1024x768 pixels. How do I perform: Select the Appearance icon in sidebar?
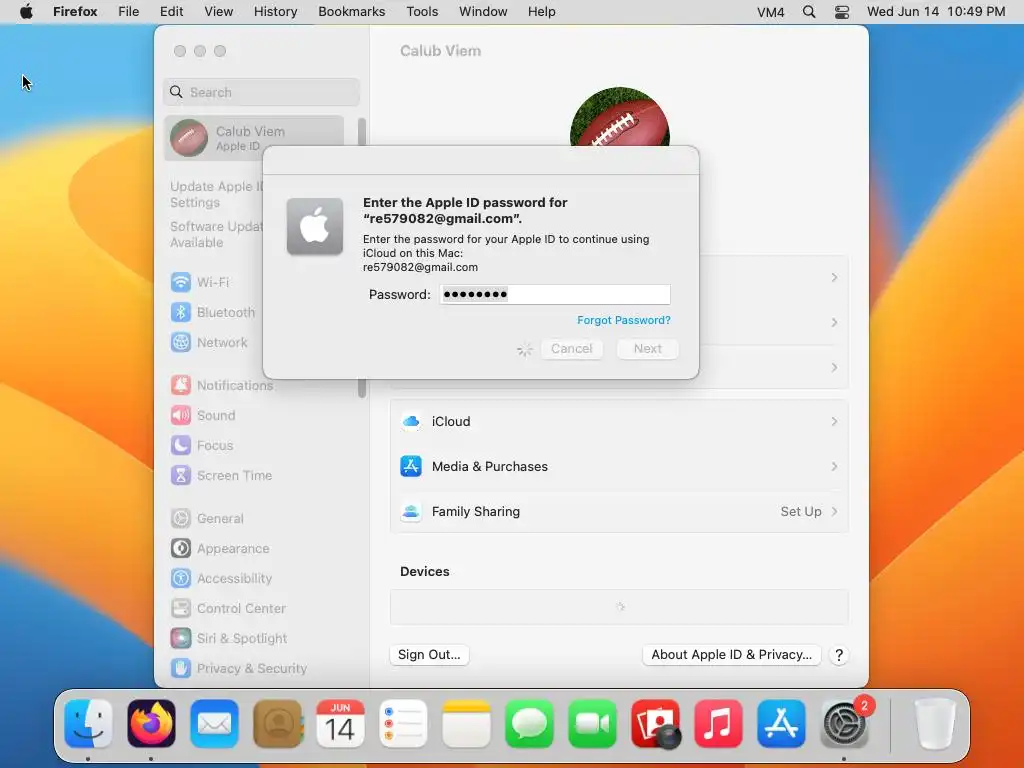tap(181, 549)
